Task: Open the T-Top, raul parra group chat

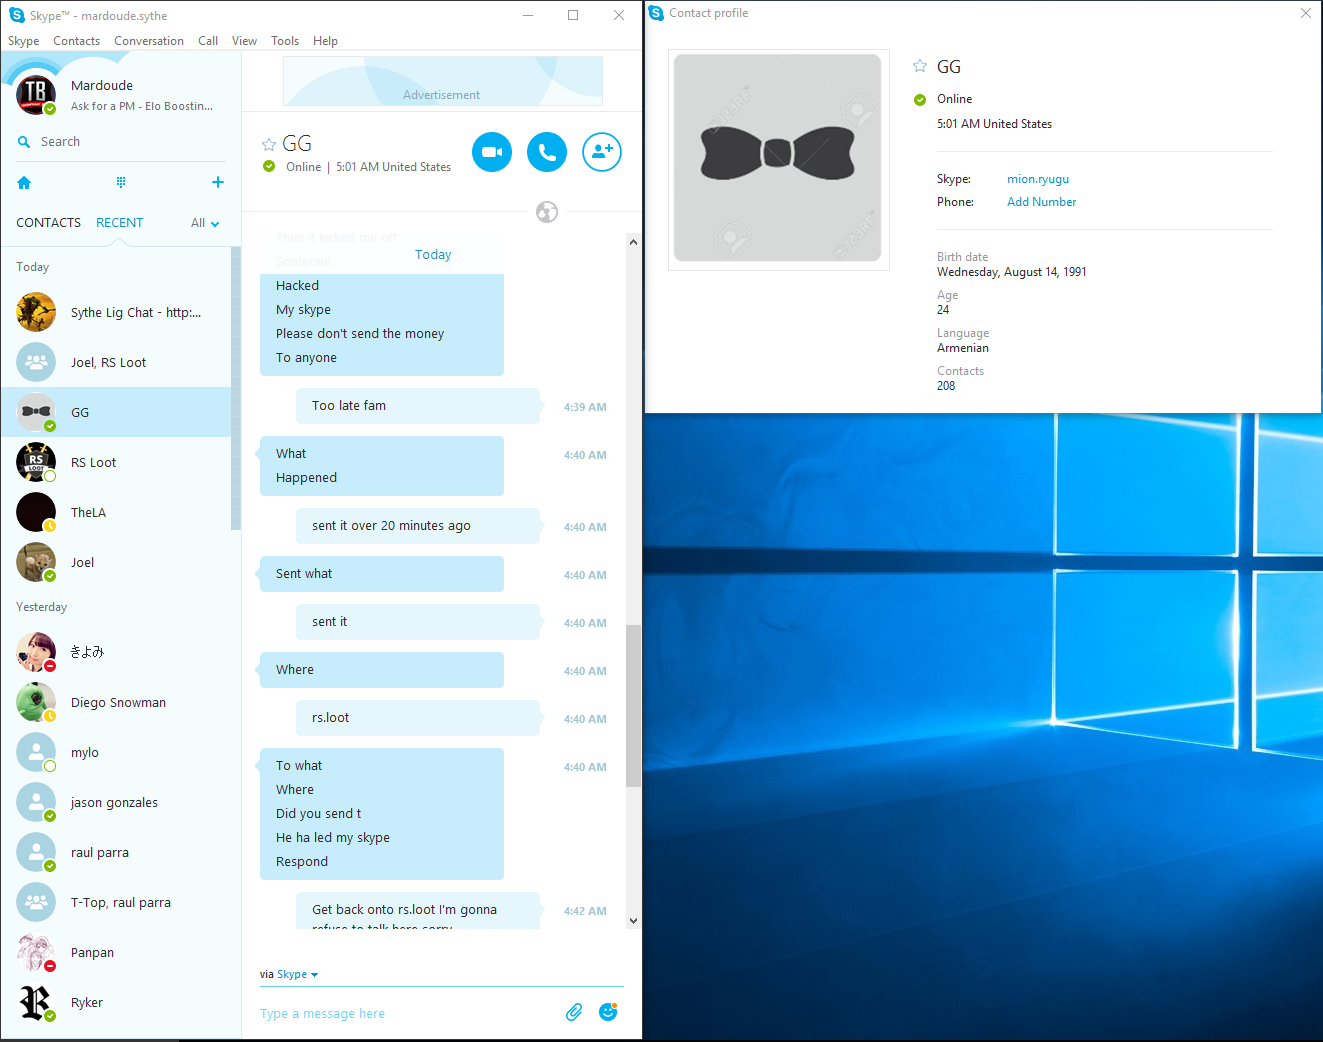Action: pyautogui.click(x=116, y=902)
